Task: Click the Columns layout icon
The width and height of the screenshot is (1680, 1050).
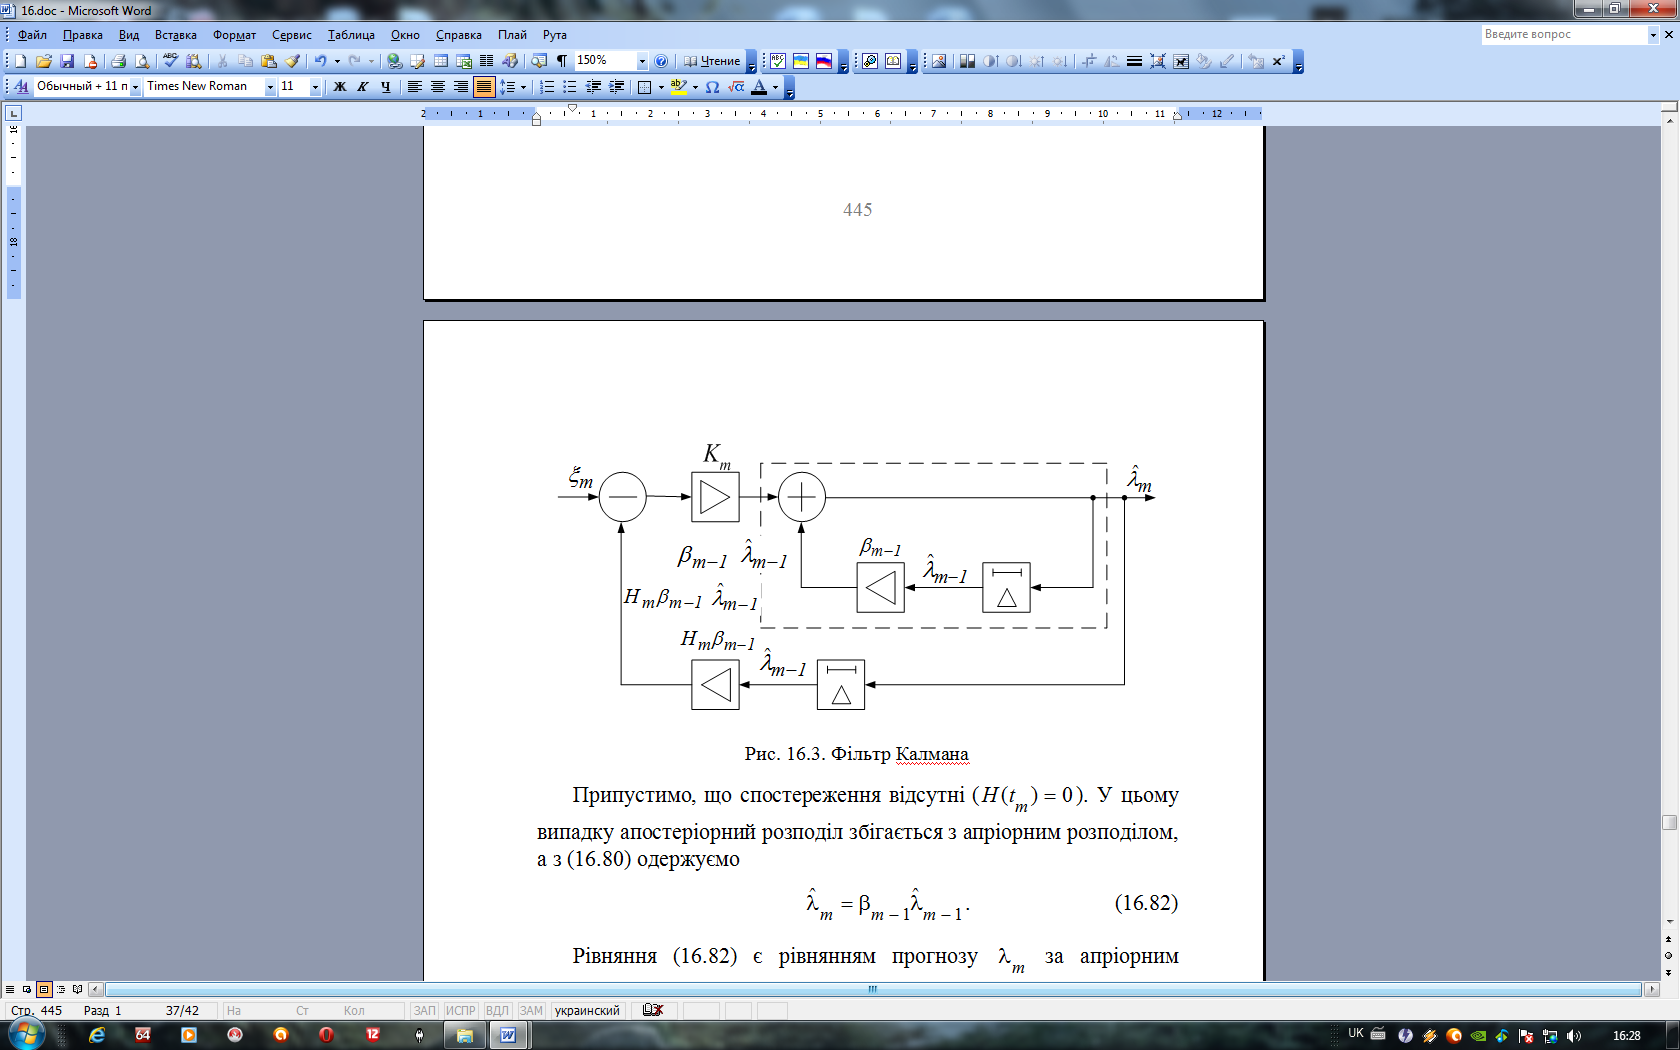Action: click(487, 61)
